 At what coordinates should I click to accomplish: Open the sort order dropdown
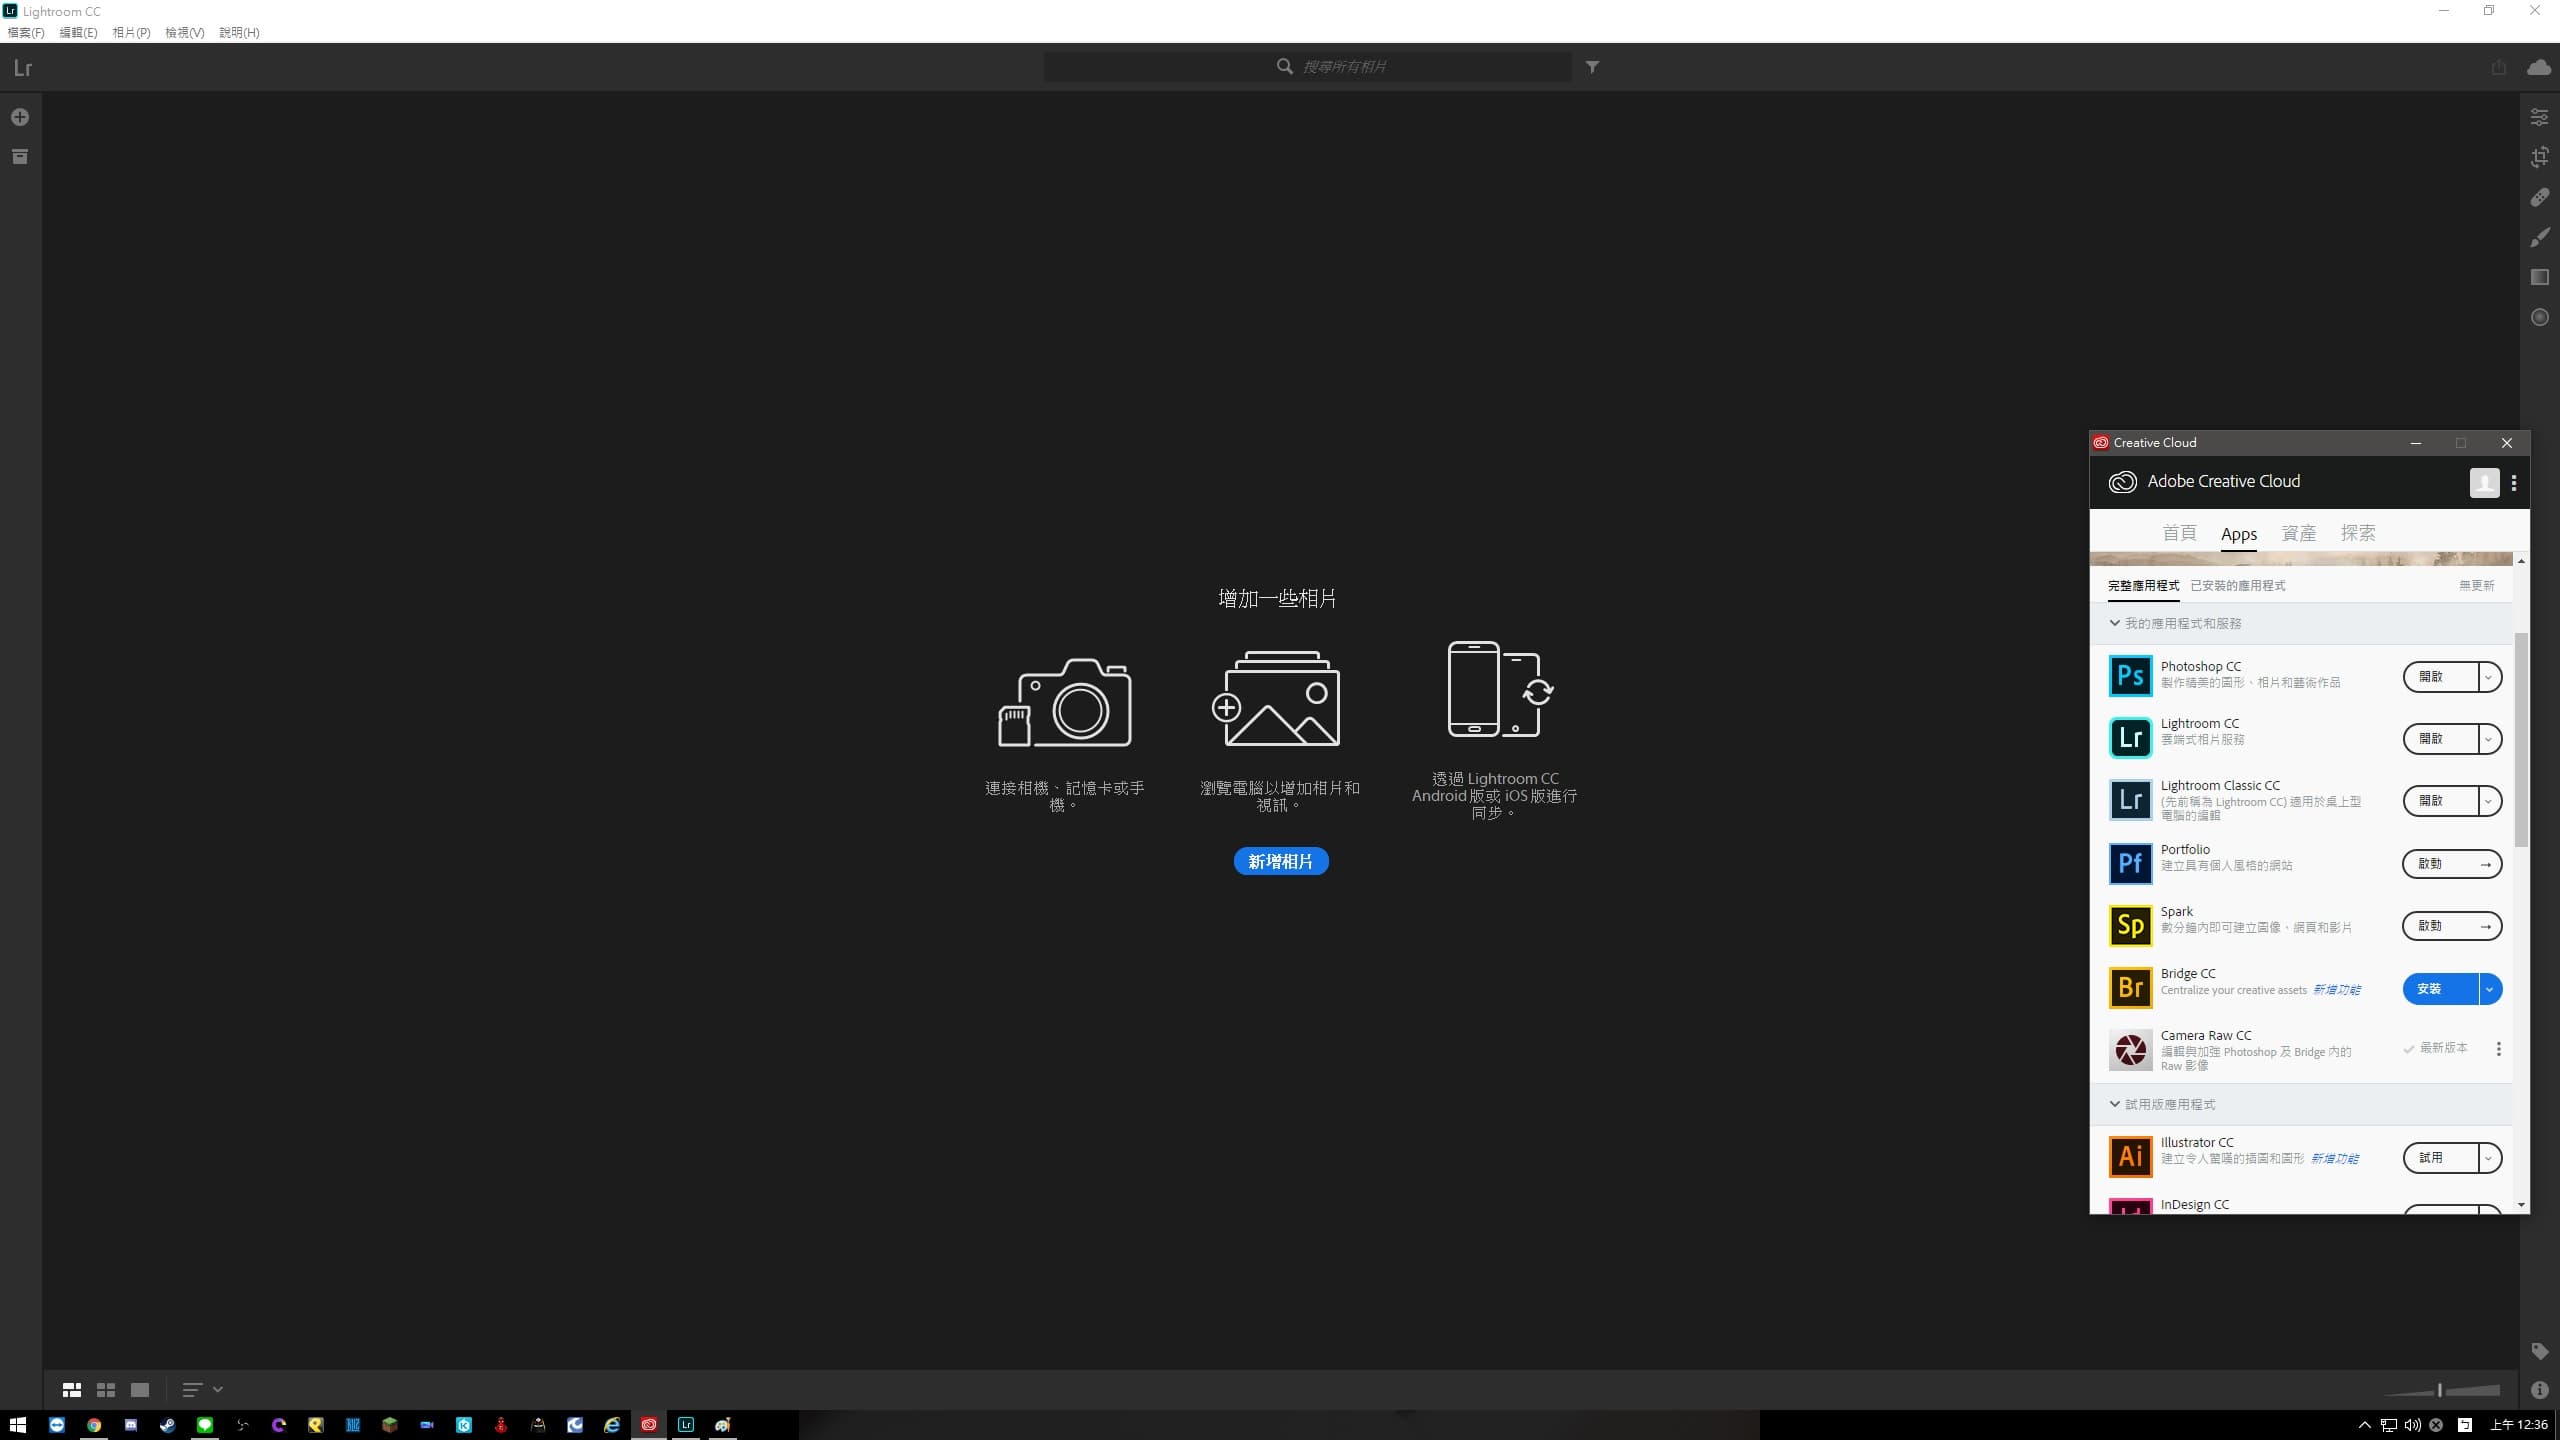202,1390
